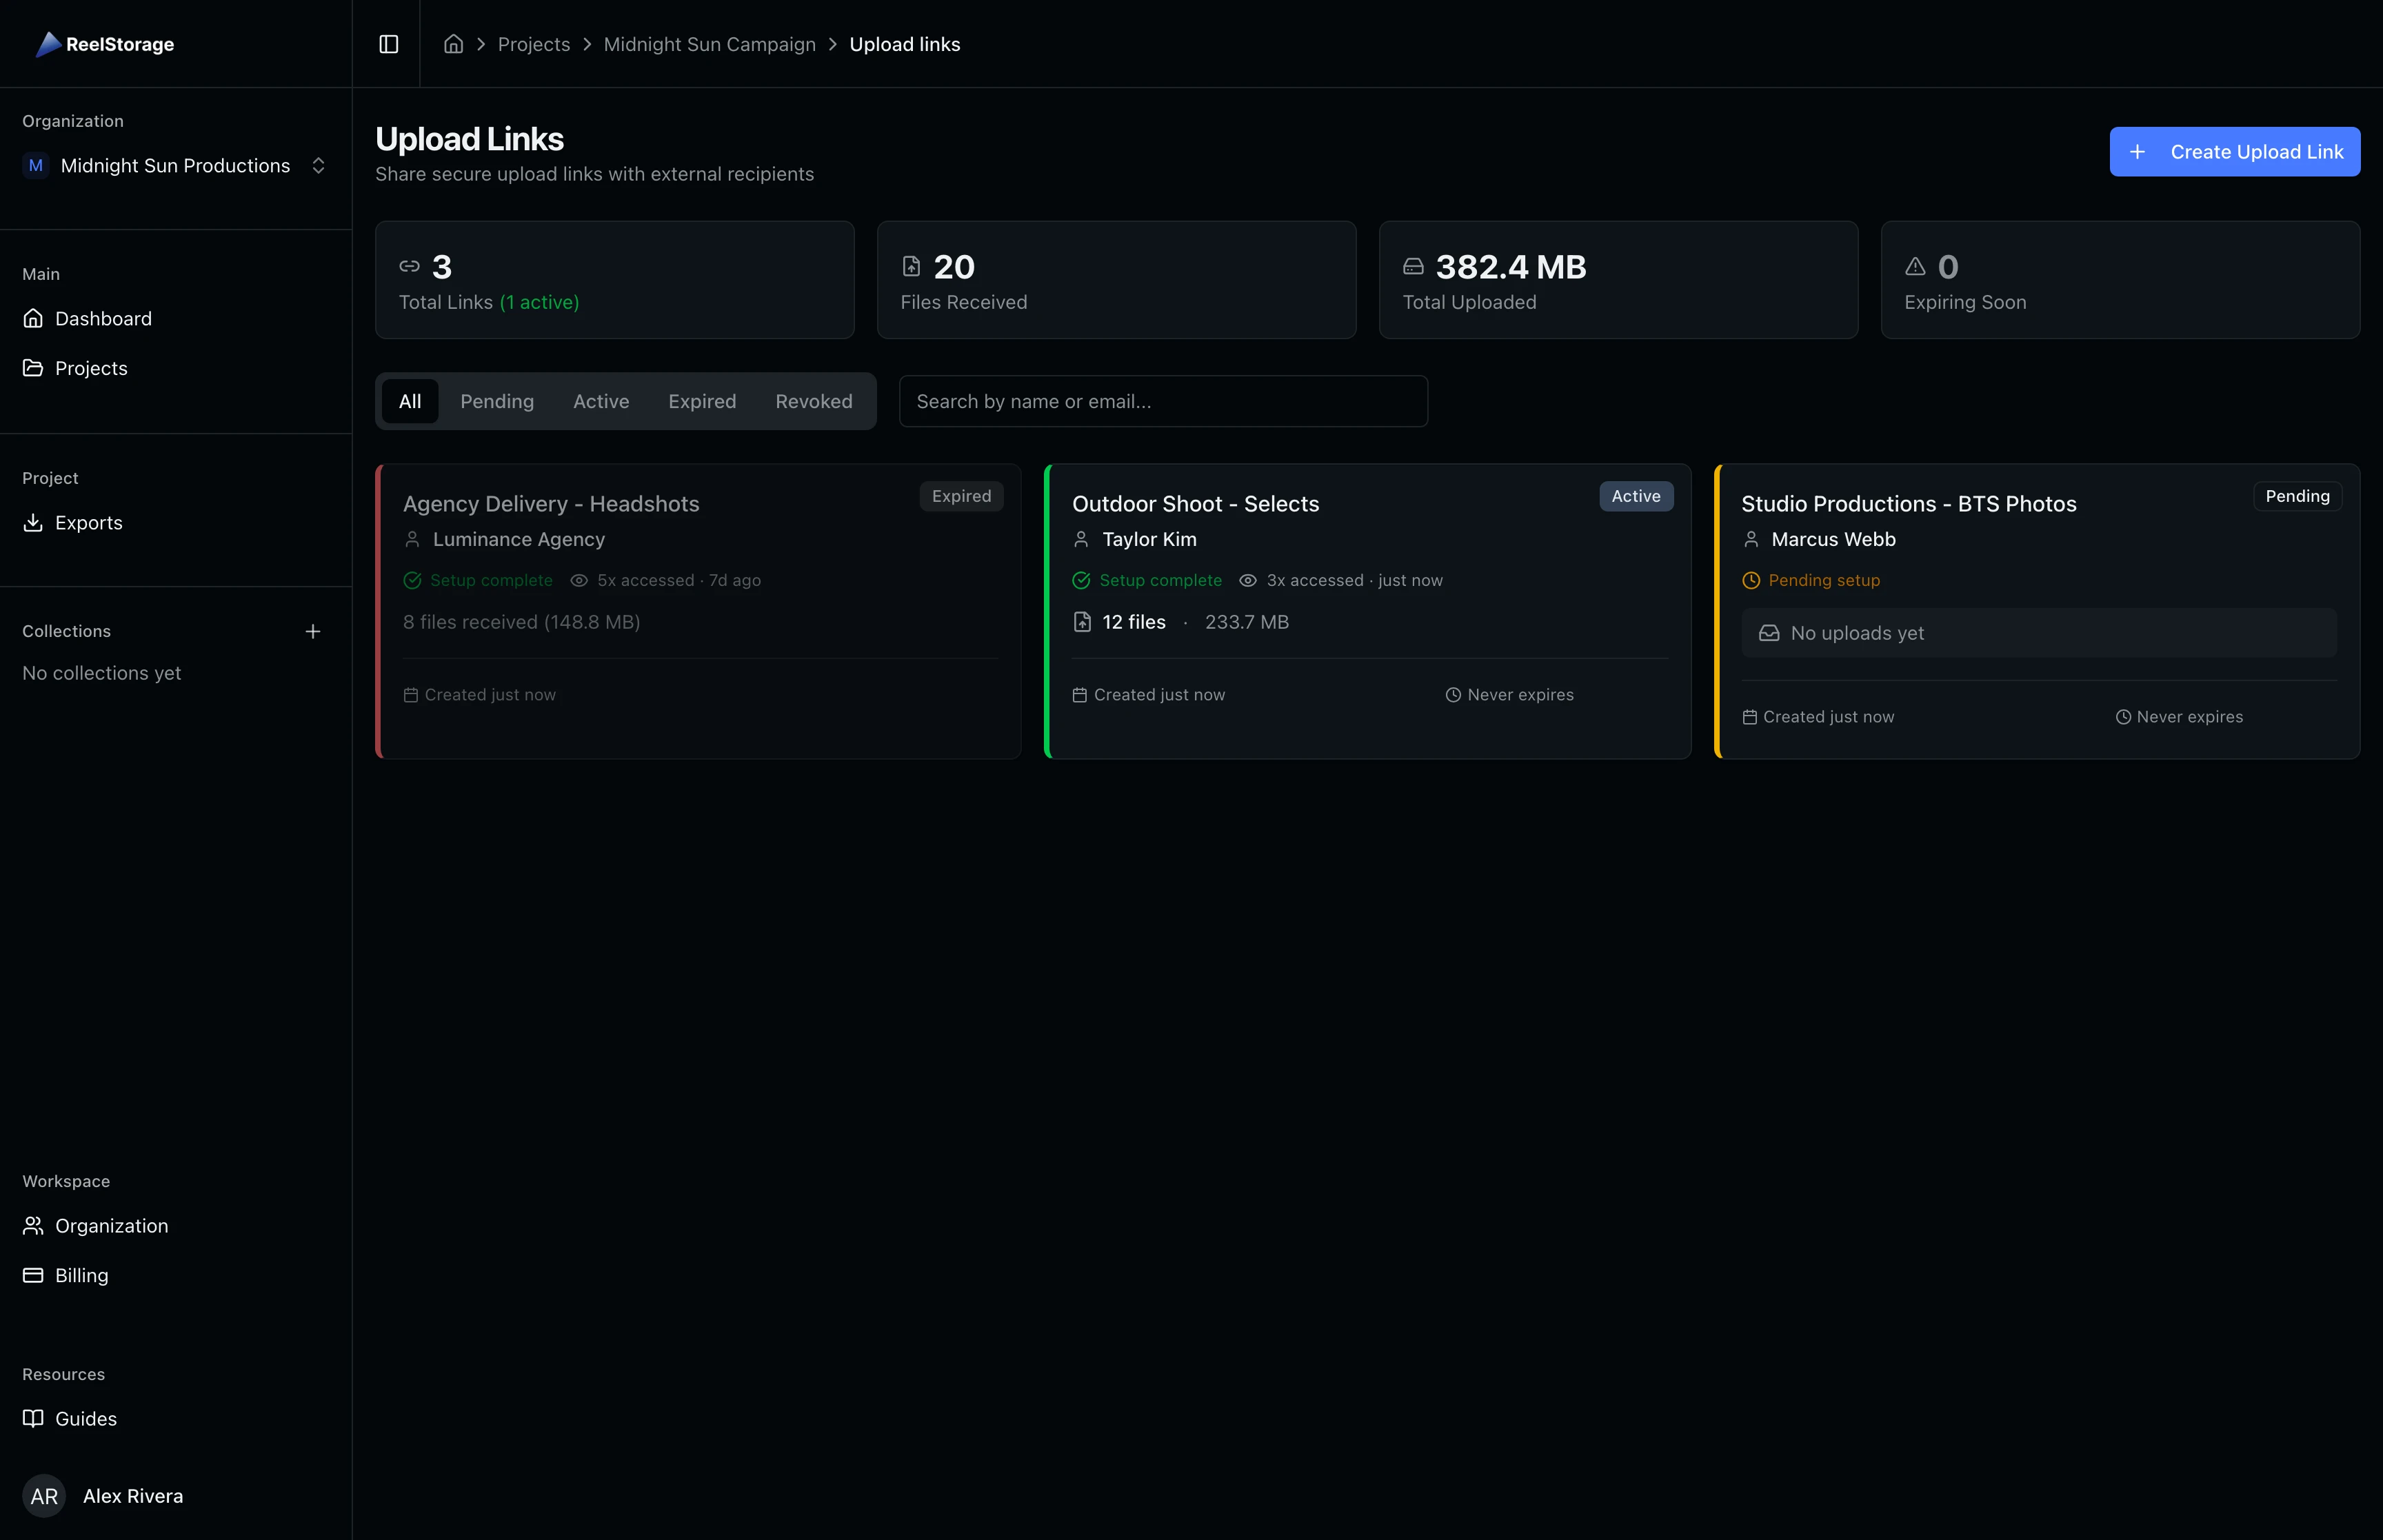Select the Revoked filter tab
Image resolution: width=2383 pixels, height=1540 pixels.
point(813,401)
